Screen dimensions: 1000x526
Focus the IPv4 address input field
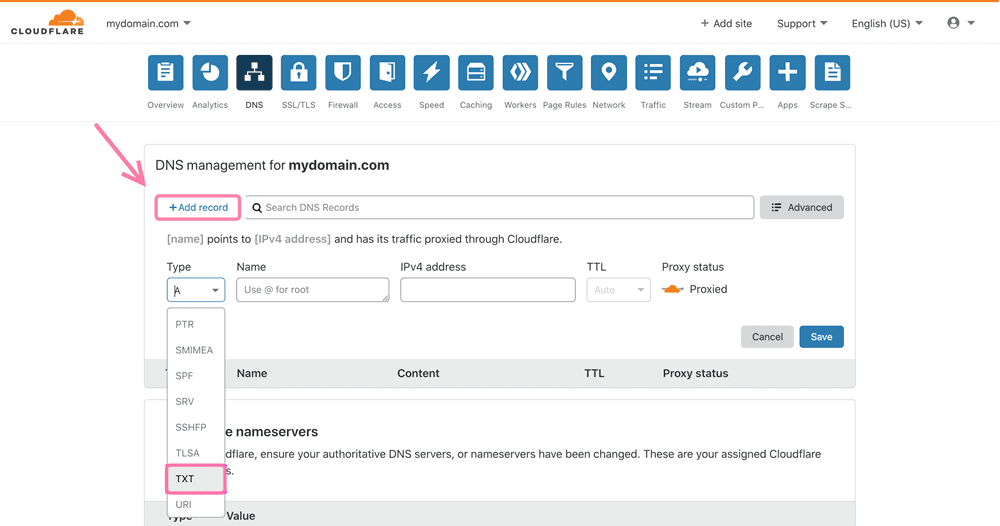coord(488,290)
